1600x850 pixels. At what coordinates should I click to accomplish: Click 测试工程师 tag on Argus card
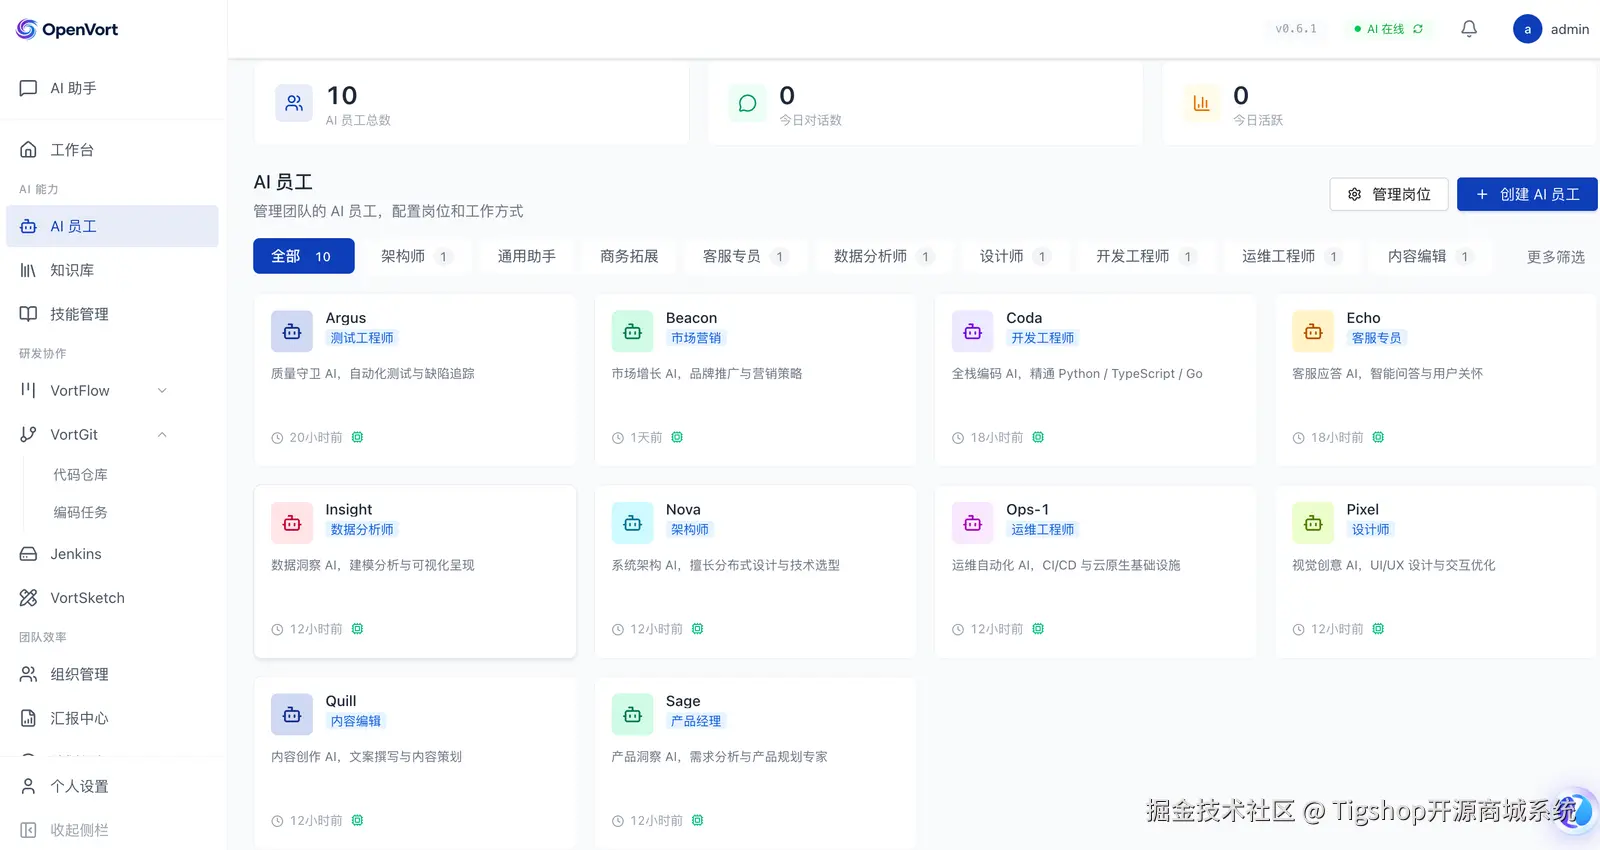[x=362, y=338]
